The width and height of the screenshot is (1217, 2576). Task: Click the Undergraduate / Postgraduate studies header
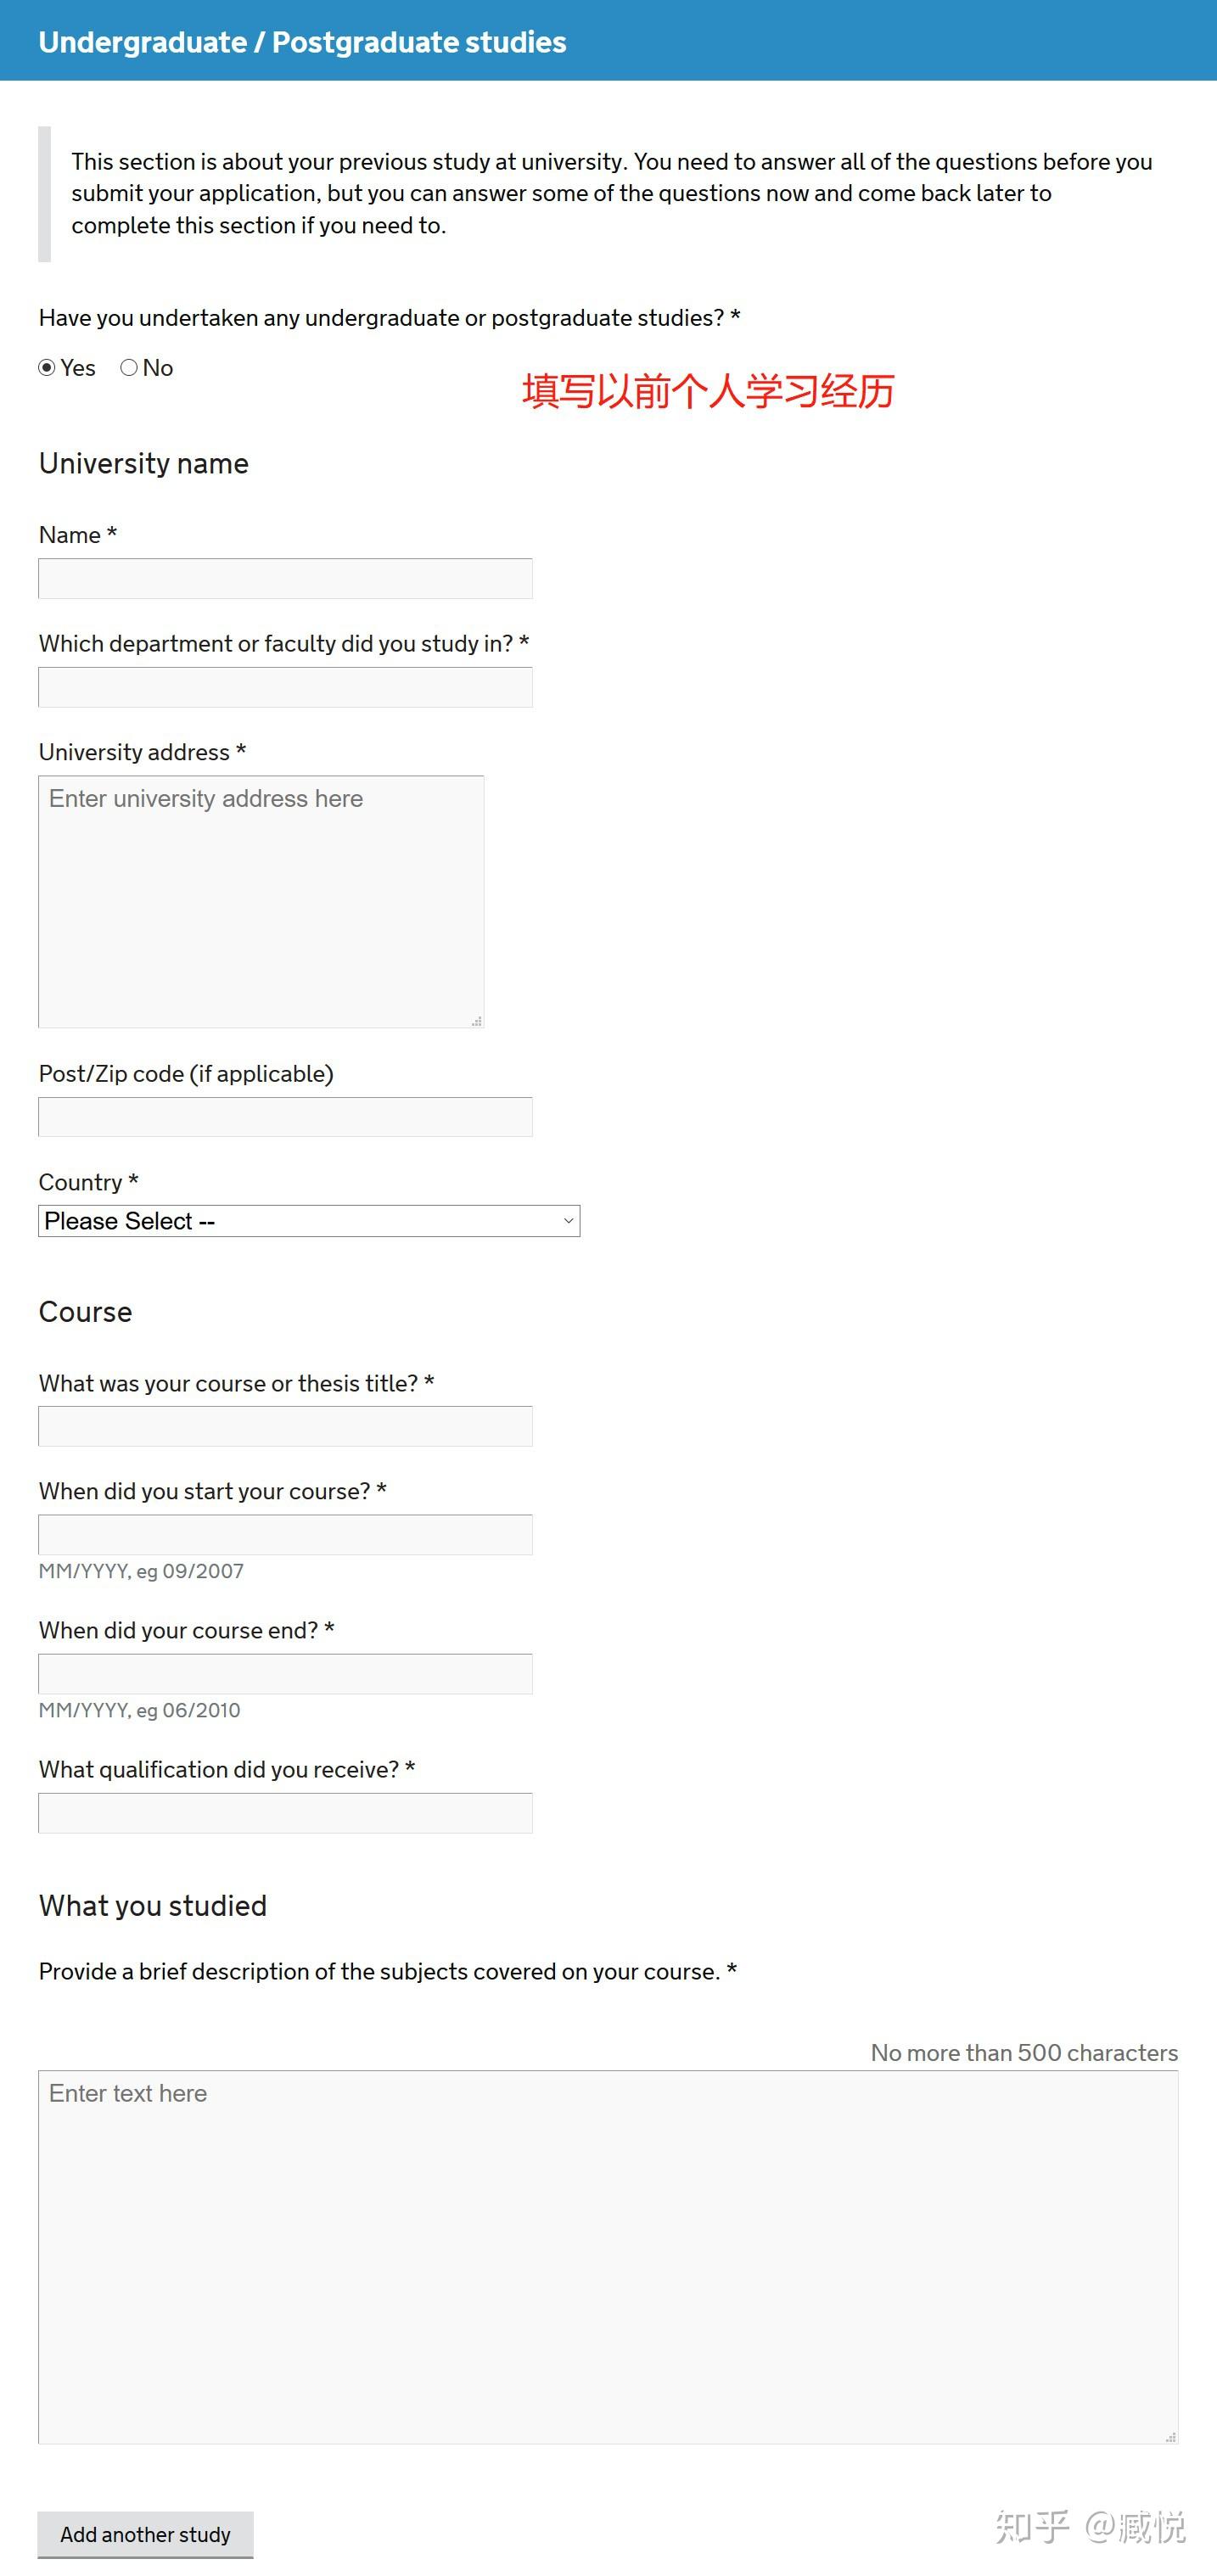[x=302, y=42]
